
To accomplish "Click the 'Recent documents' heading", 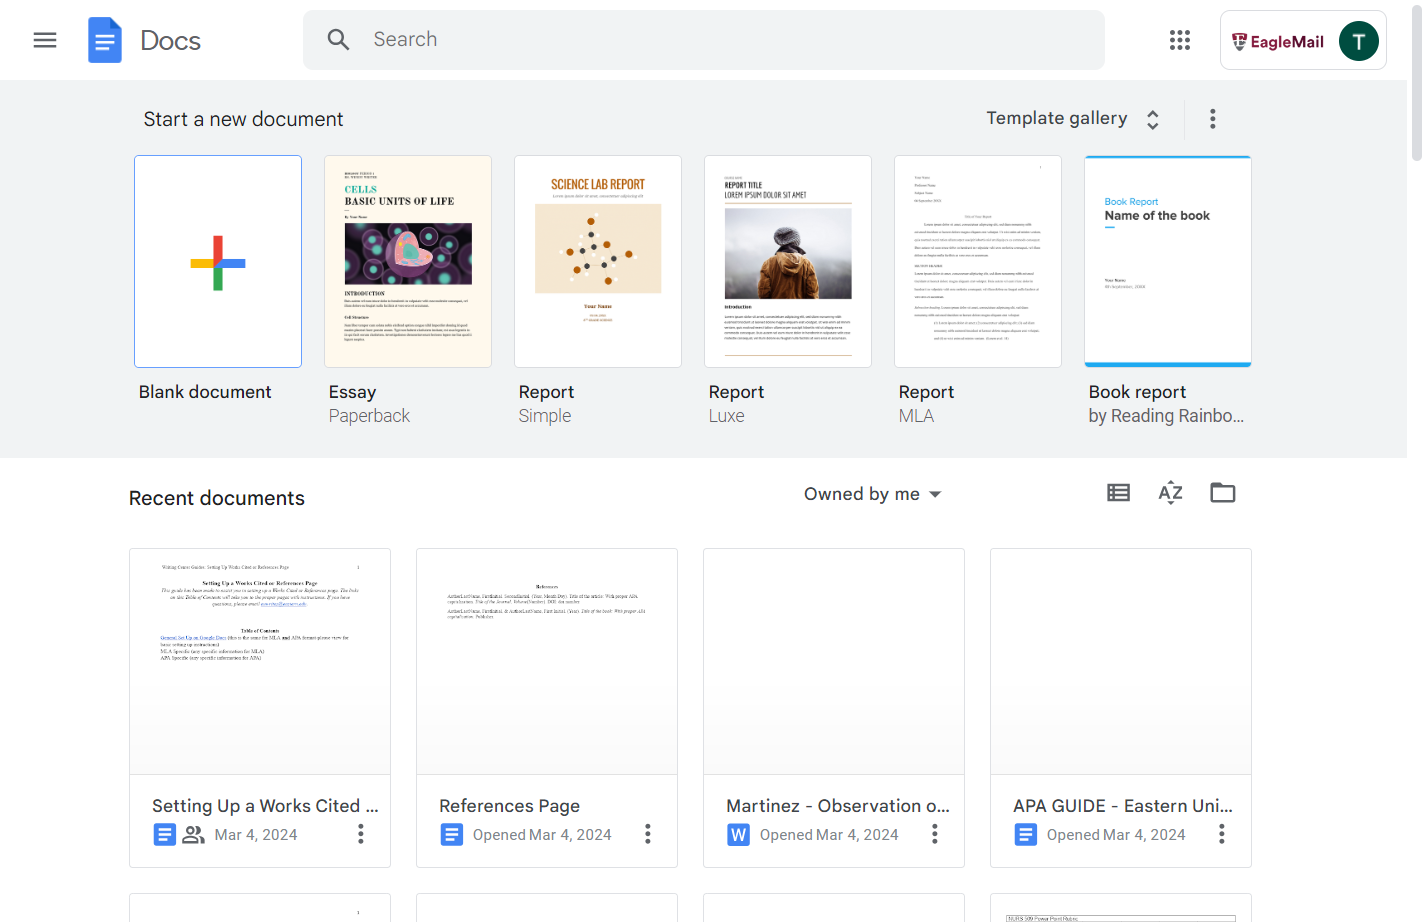I will 217,498.
